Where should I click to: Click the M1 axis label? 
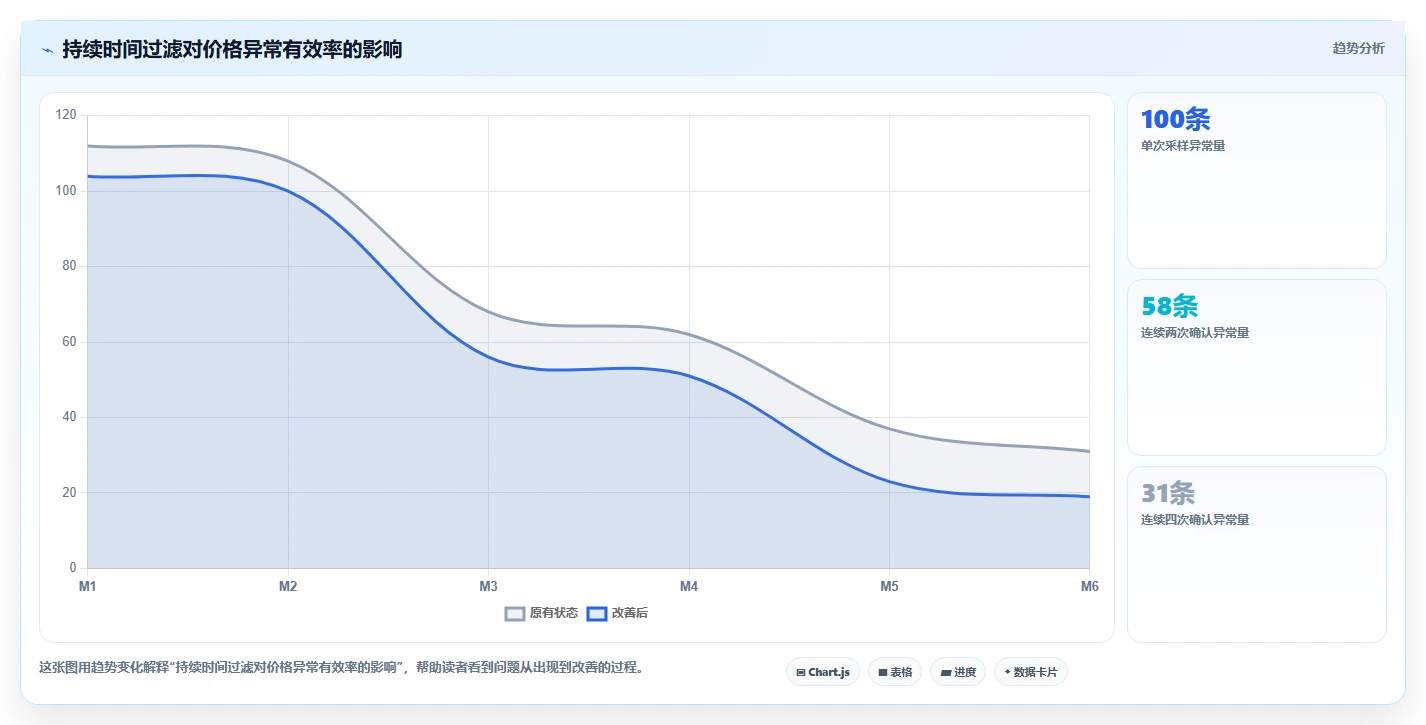pyautogui.click(x=88, y=587)
